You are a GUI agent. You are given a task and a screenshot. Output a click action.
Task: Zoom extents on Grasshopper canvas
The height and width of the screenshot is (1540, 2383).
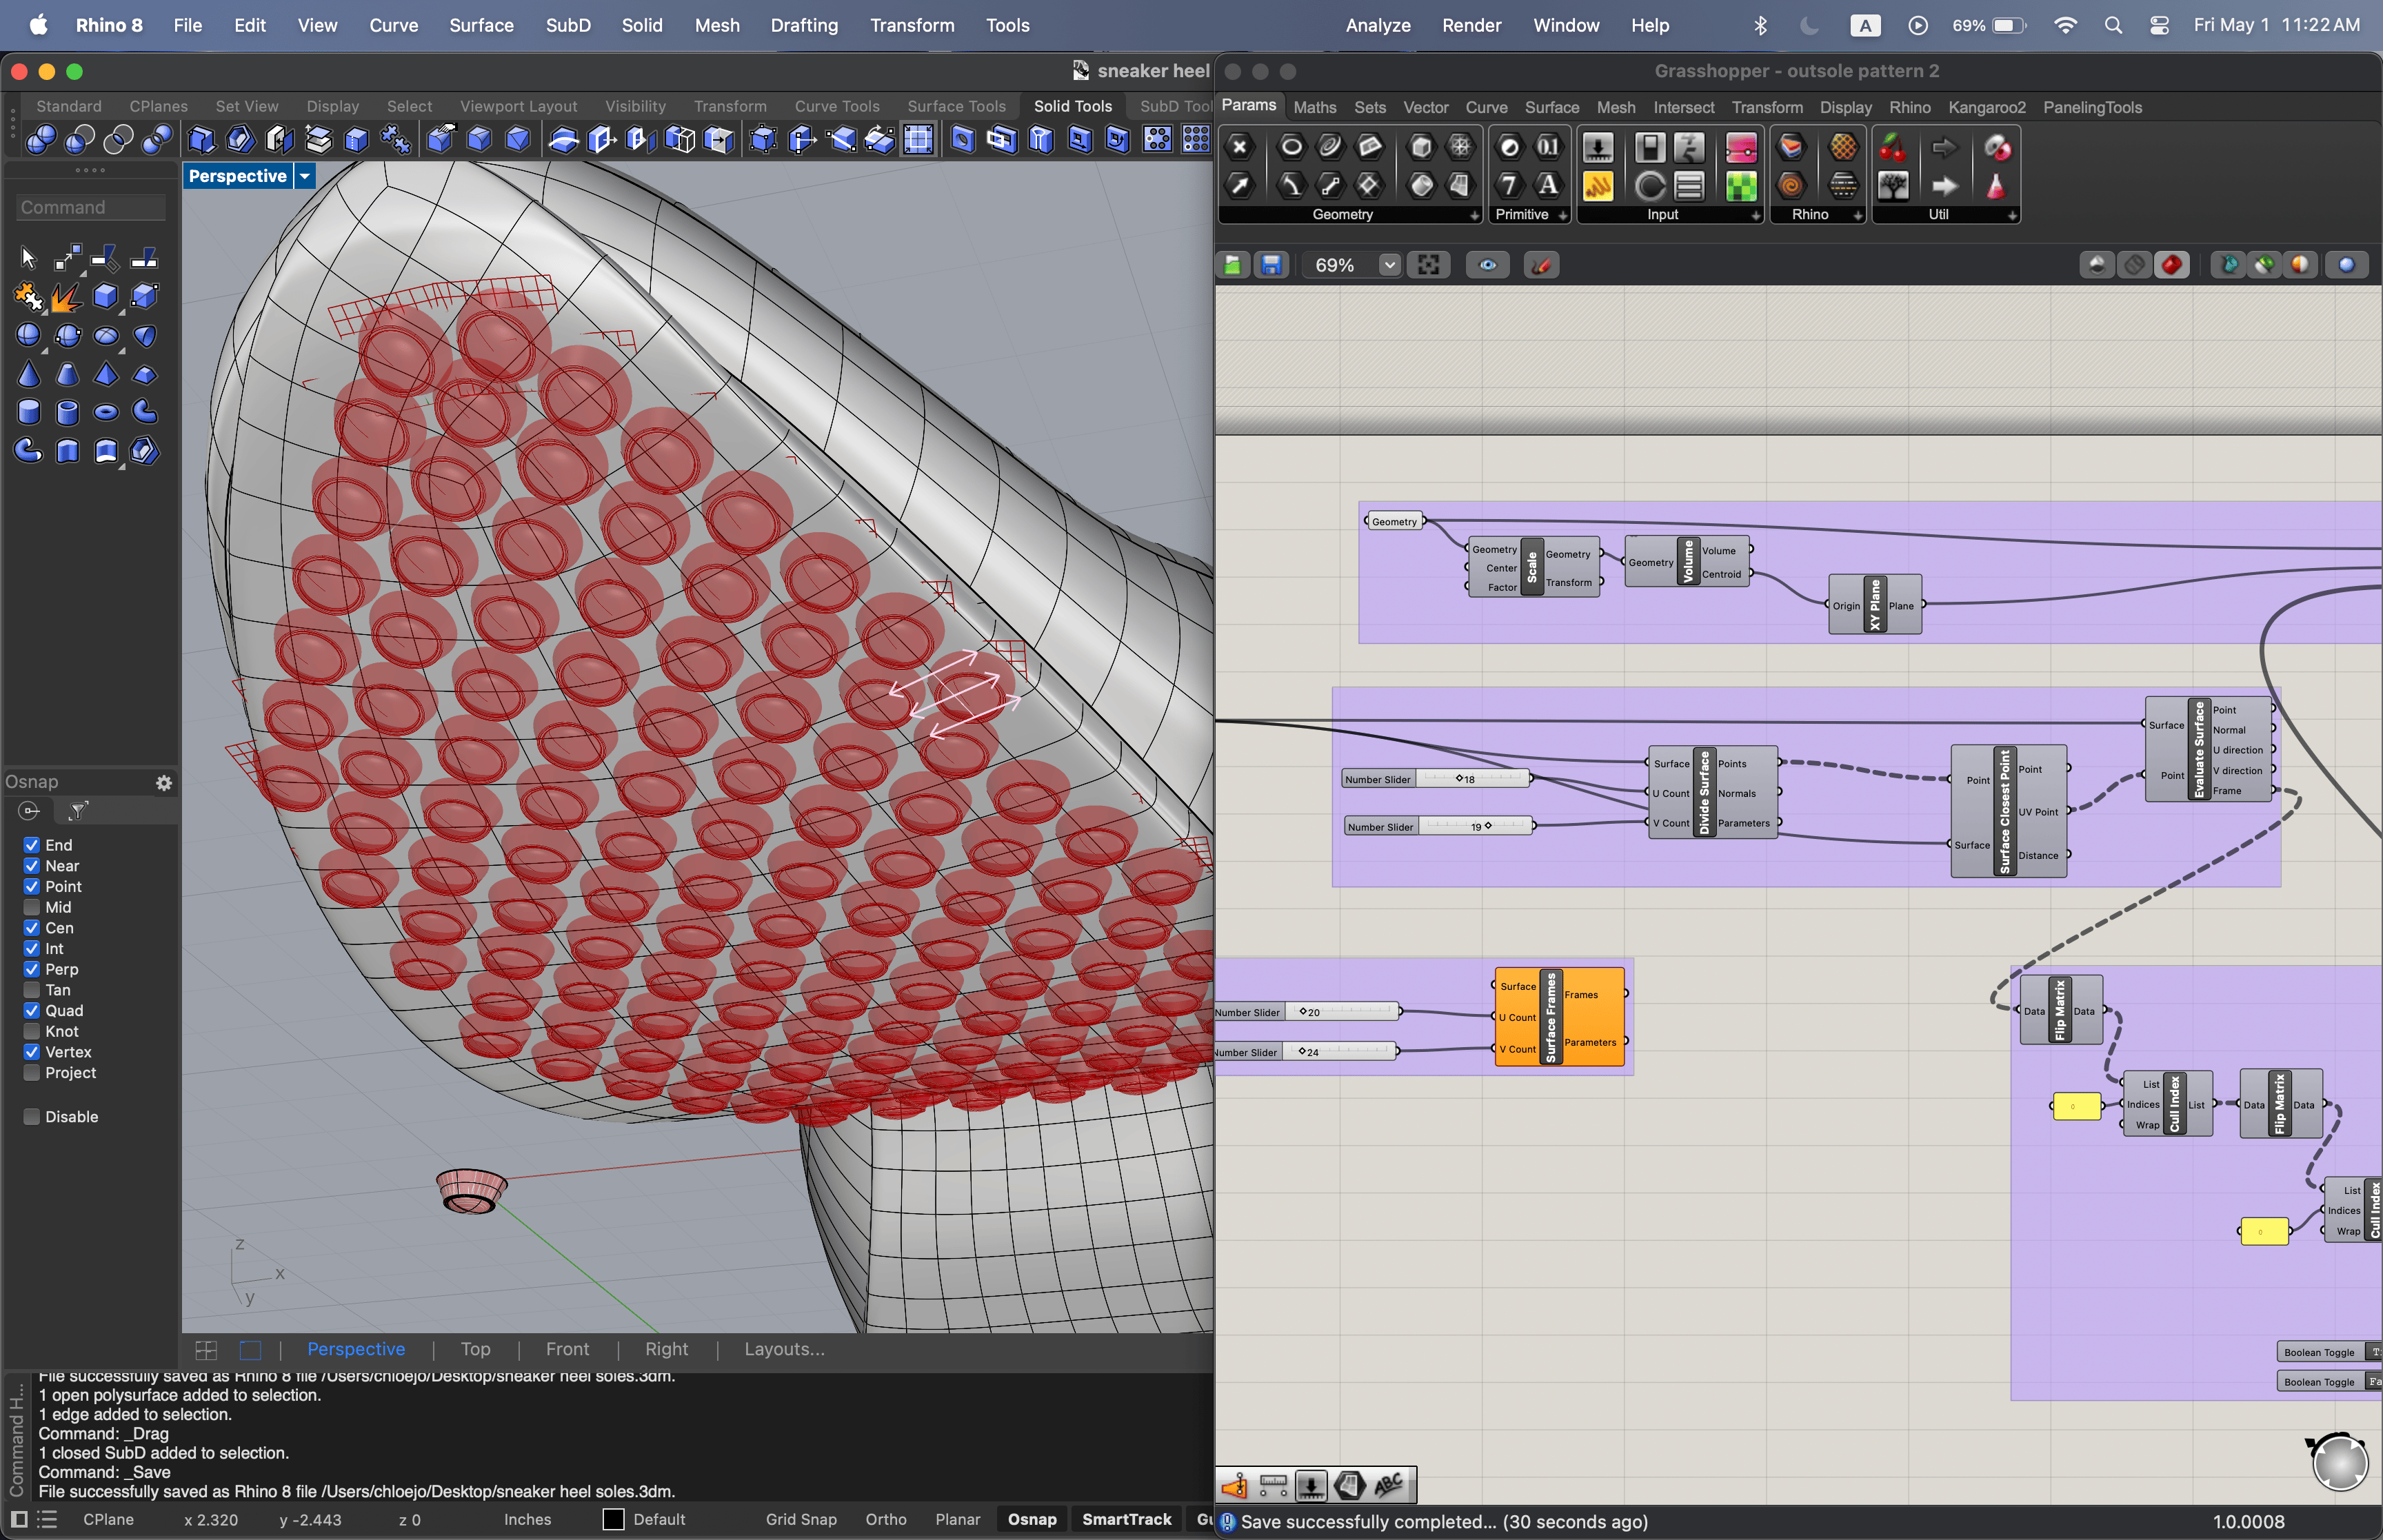[1428, 265]
